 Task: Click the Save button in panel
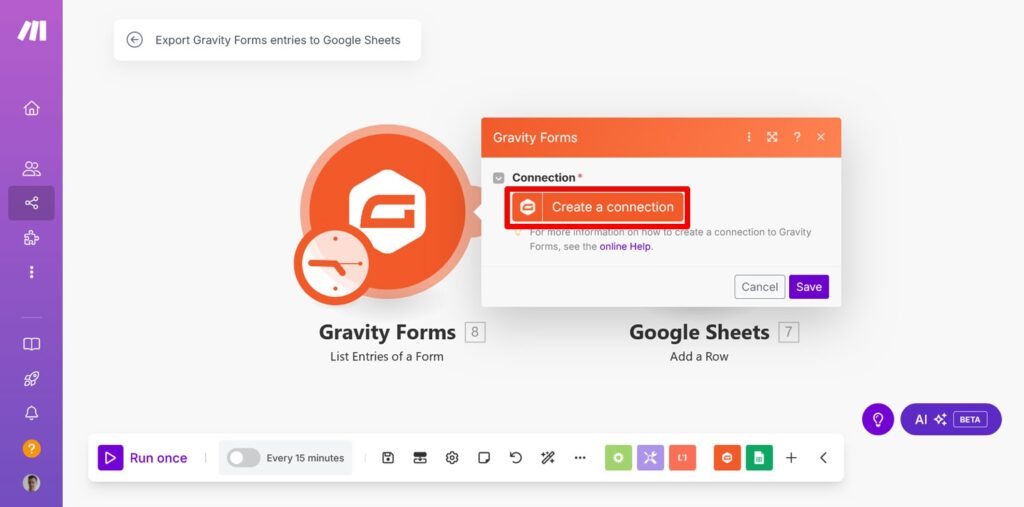click(x=808, y=287)
